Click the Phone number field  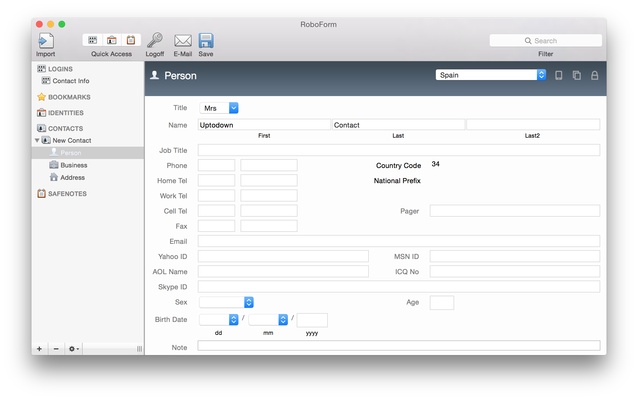click(x=269, y=165)
